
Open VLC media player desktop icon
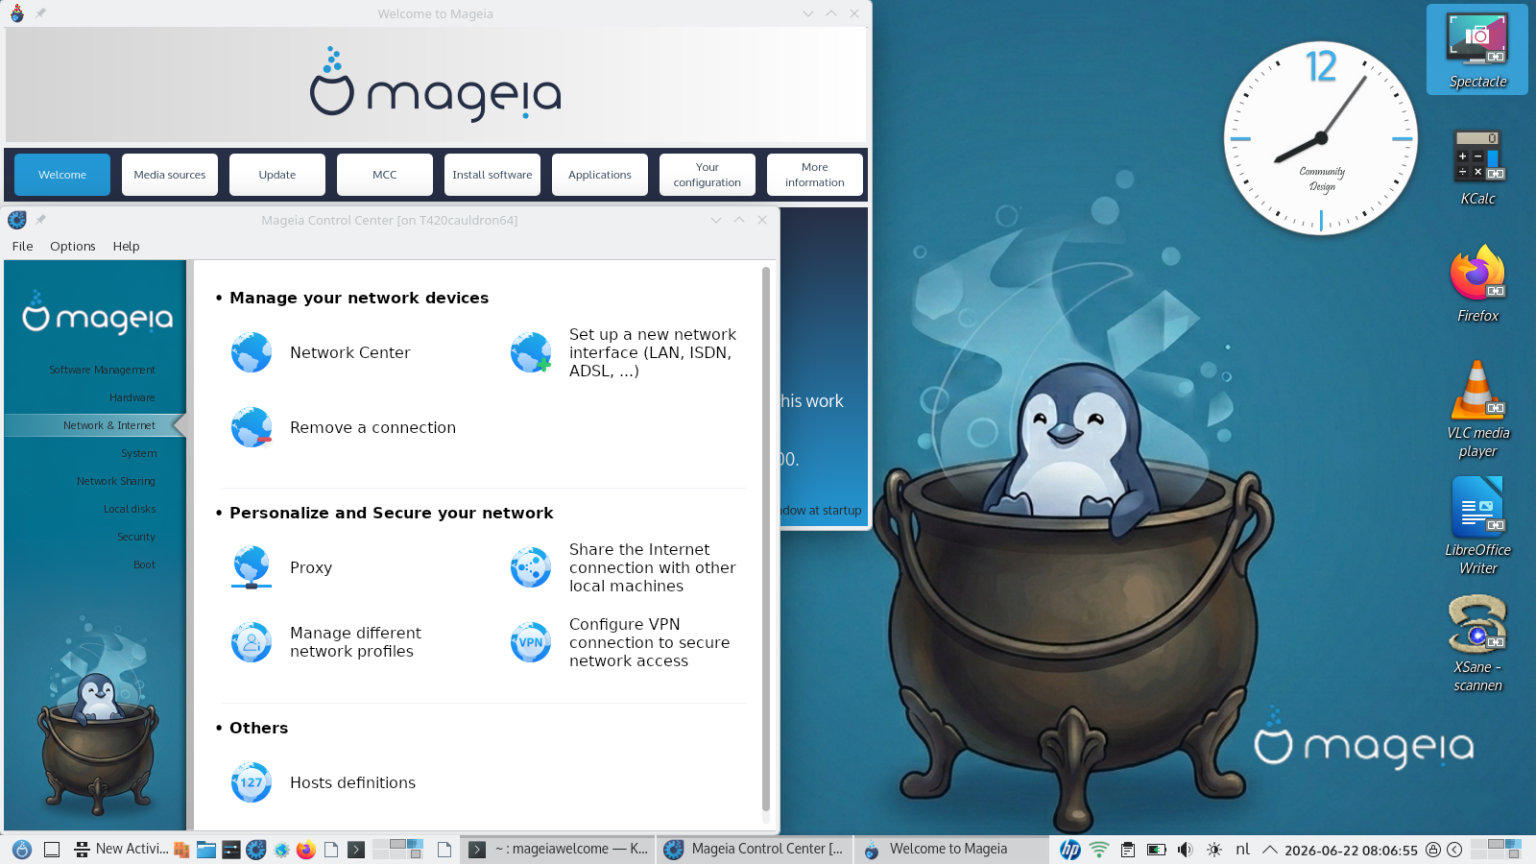pyautogui.click(x=1477, y=408)
